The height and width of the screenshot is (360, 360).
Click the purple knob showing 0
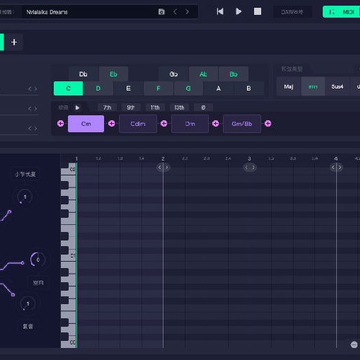pyautogui.click(x=38, y=260)
